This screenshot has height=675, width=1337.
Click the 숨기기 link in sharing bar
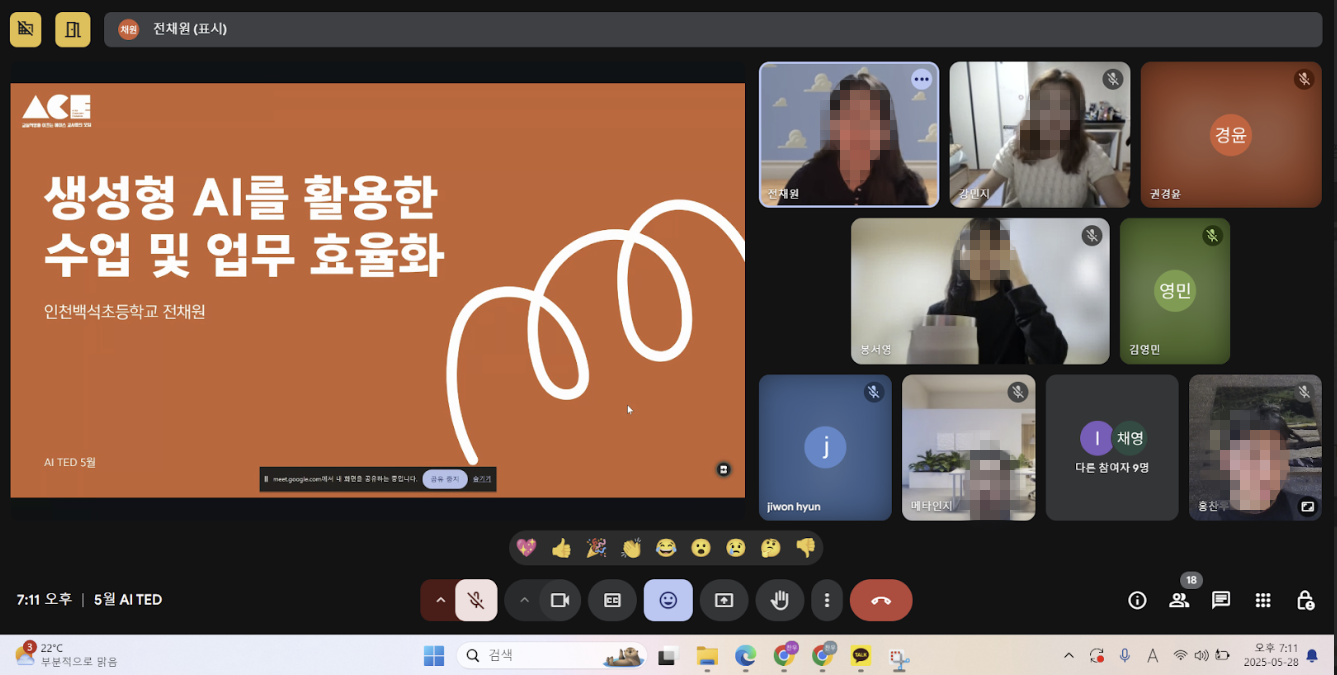tap(482, 479)
